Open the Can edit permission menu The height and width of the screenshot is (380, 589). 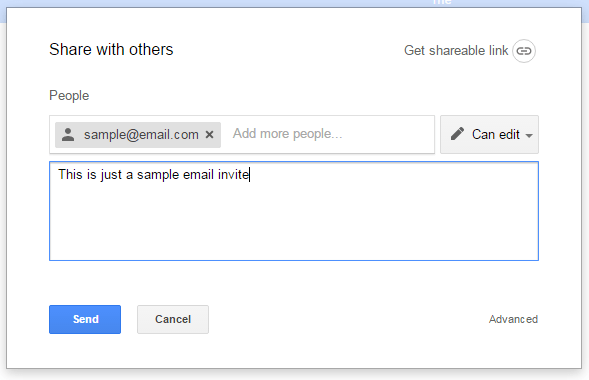point(489,134)
